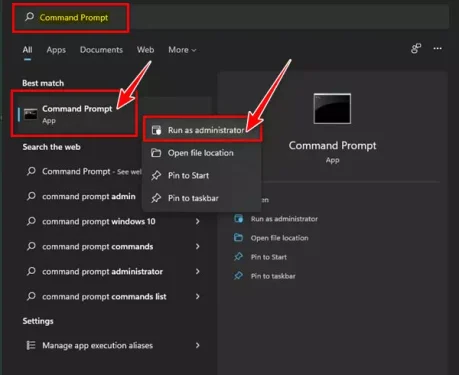
Task: Expand arrow for command prompt commands list
Action: (198, 296)
